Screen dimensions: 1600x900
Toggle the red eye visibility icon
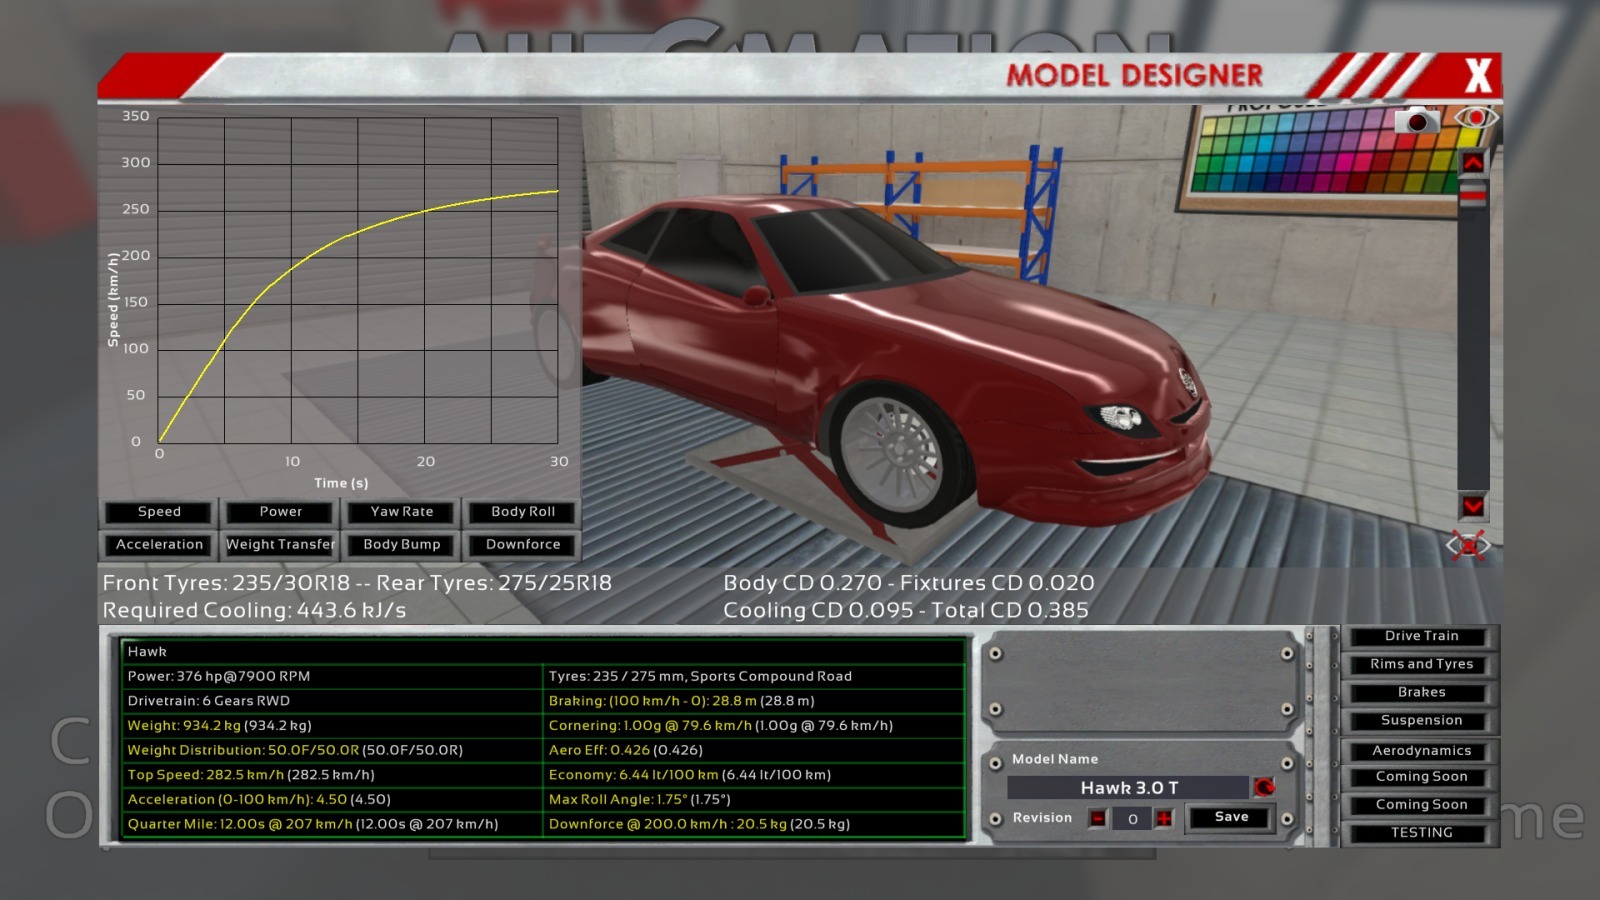tap(1475, 118)
